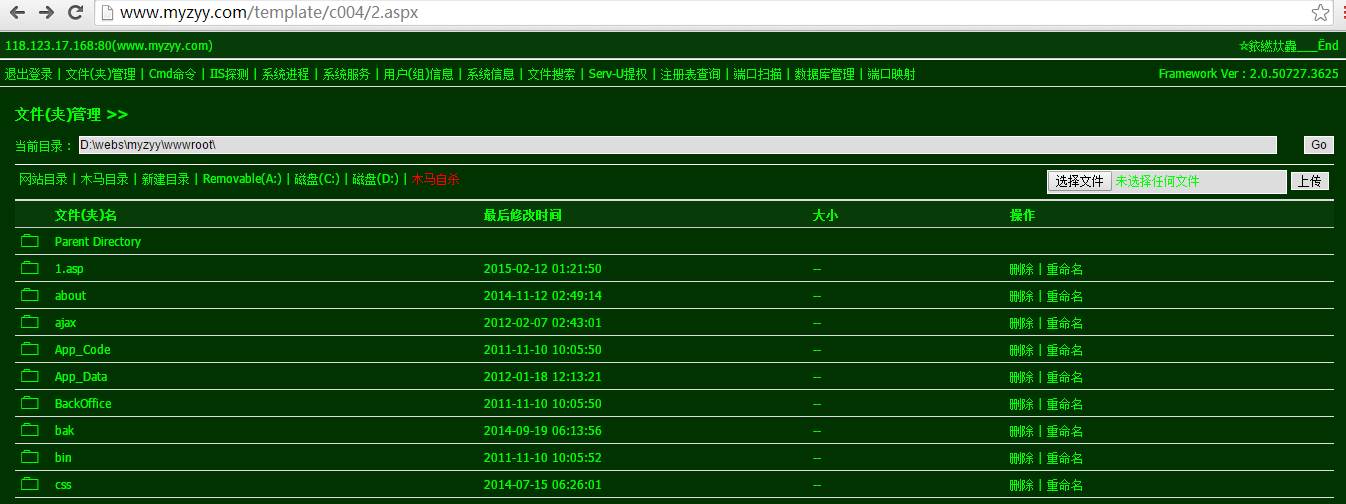Click the 新建目录 link
Image resolution: width=1346 pixels, height=504 pixels.
166,180
